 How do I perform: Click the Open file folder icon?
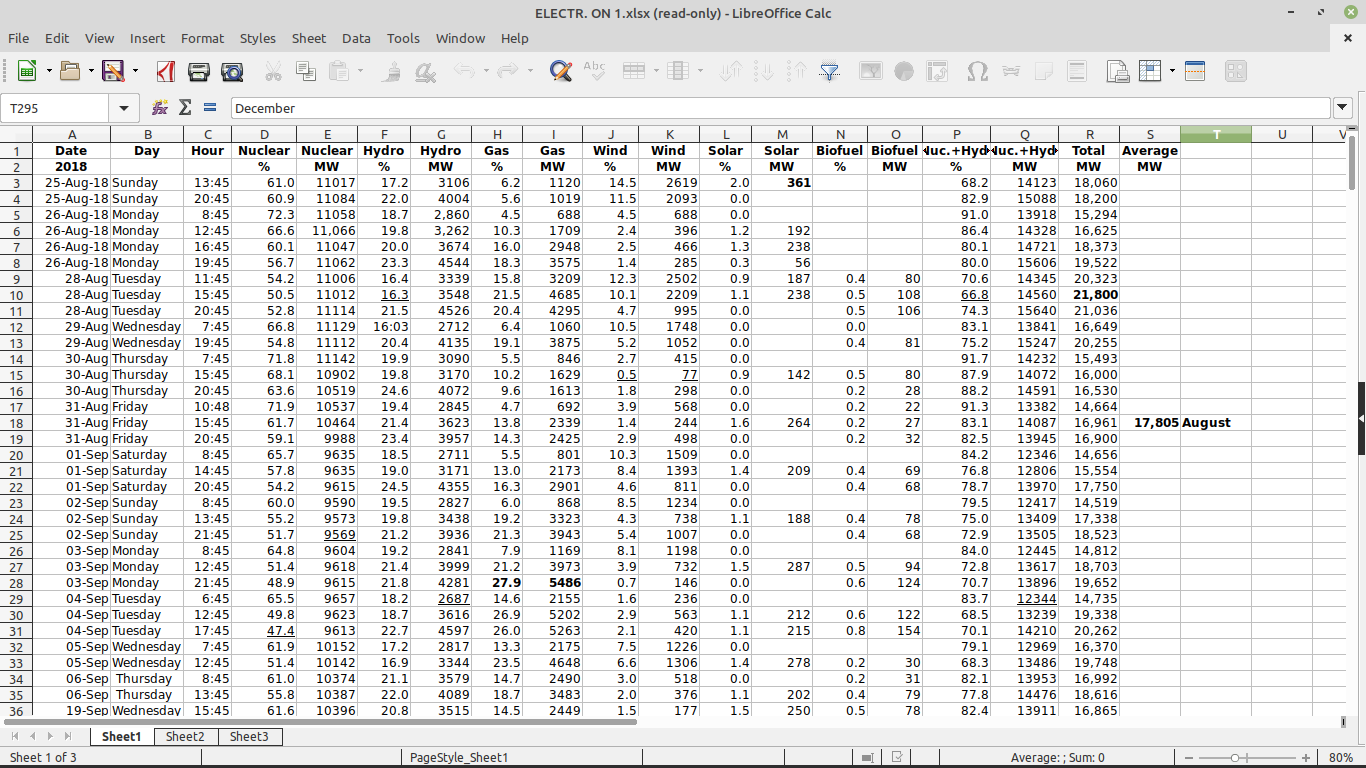(70, 71)
